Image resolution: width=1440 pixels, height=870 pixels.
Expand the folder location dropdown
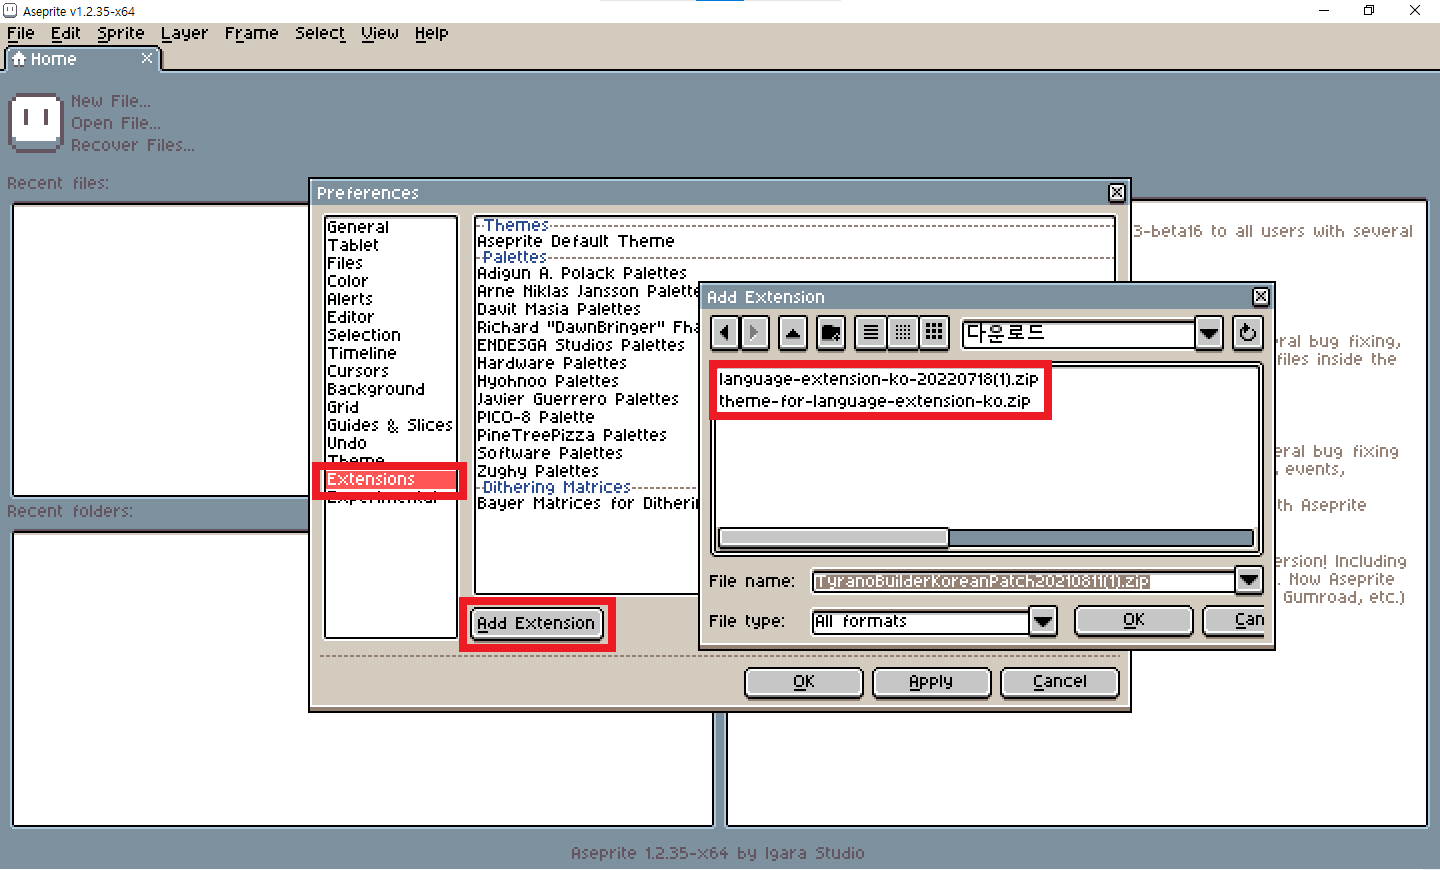click(x=1209, y=333)
